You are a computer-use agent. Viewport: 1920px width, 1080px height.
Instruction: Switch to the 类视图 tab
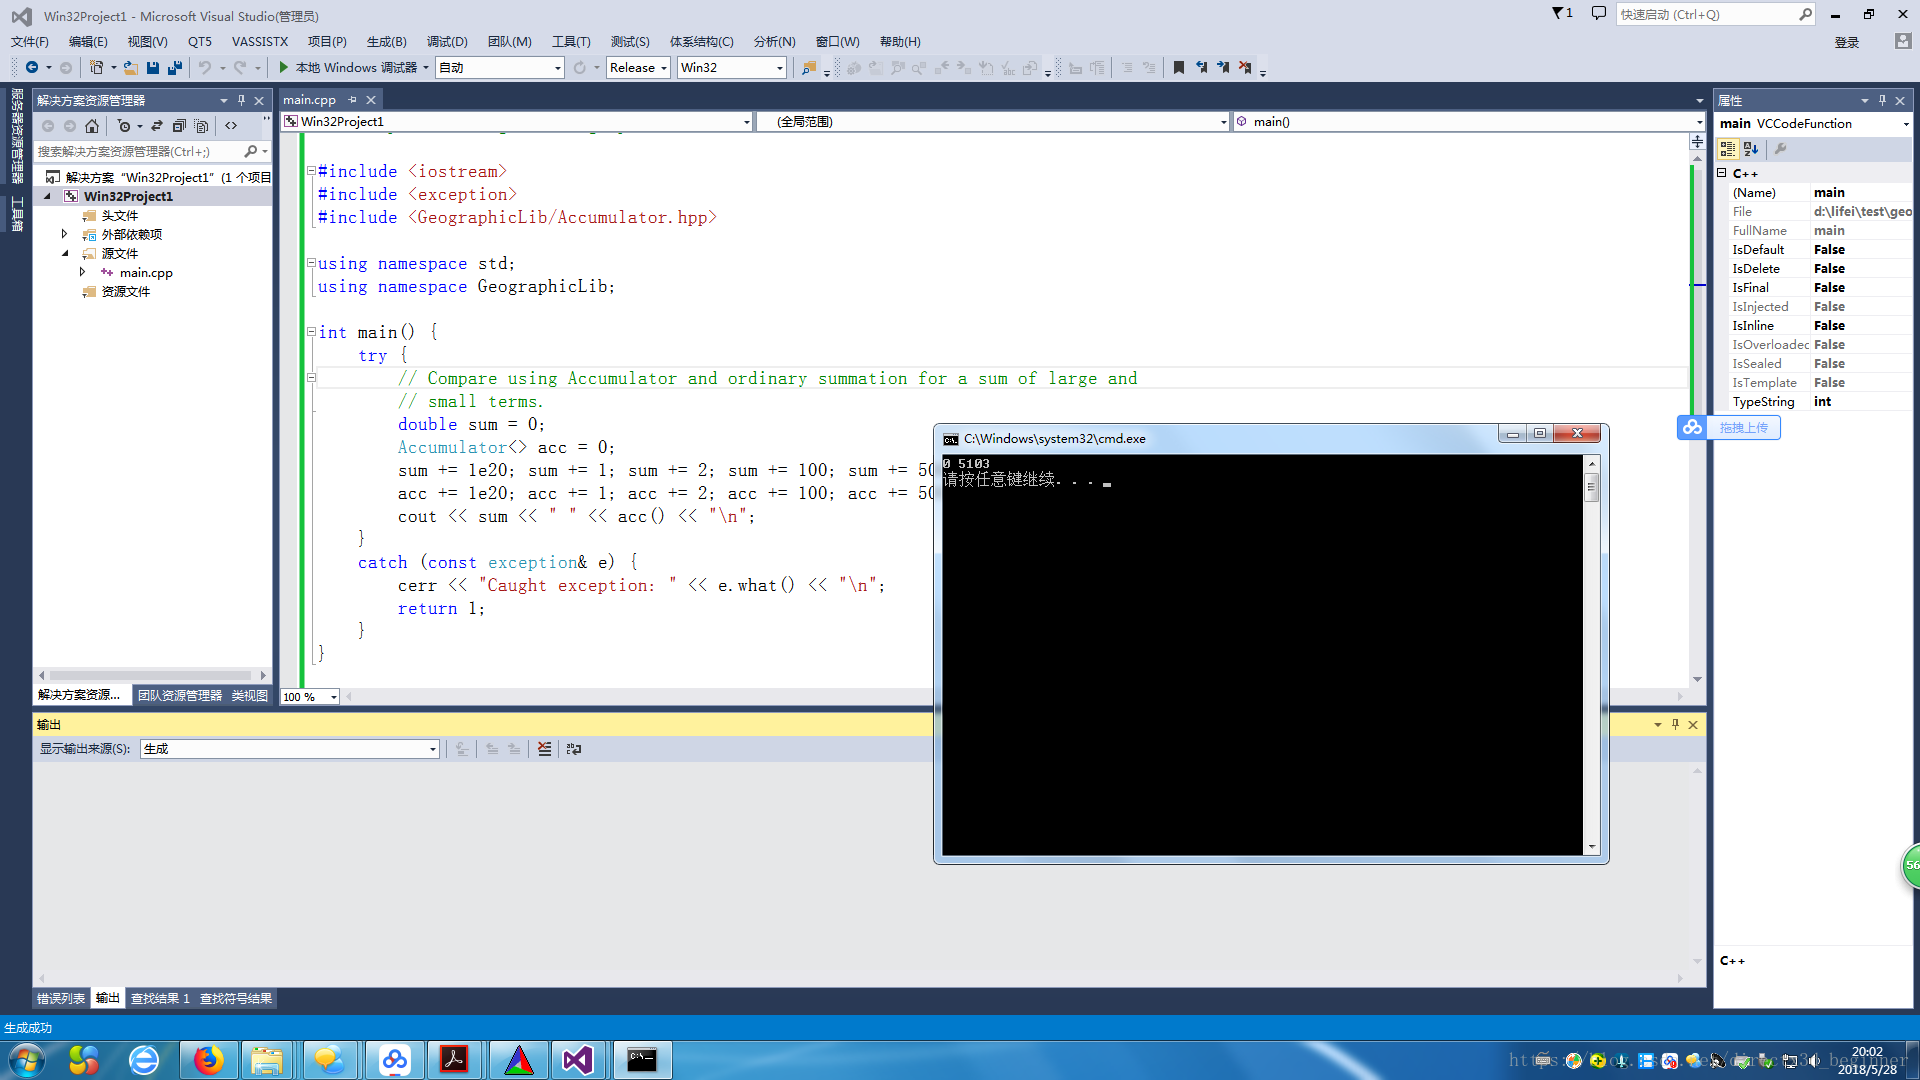(x=250, y=695)
